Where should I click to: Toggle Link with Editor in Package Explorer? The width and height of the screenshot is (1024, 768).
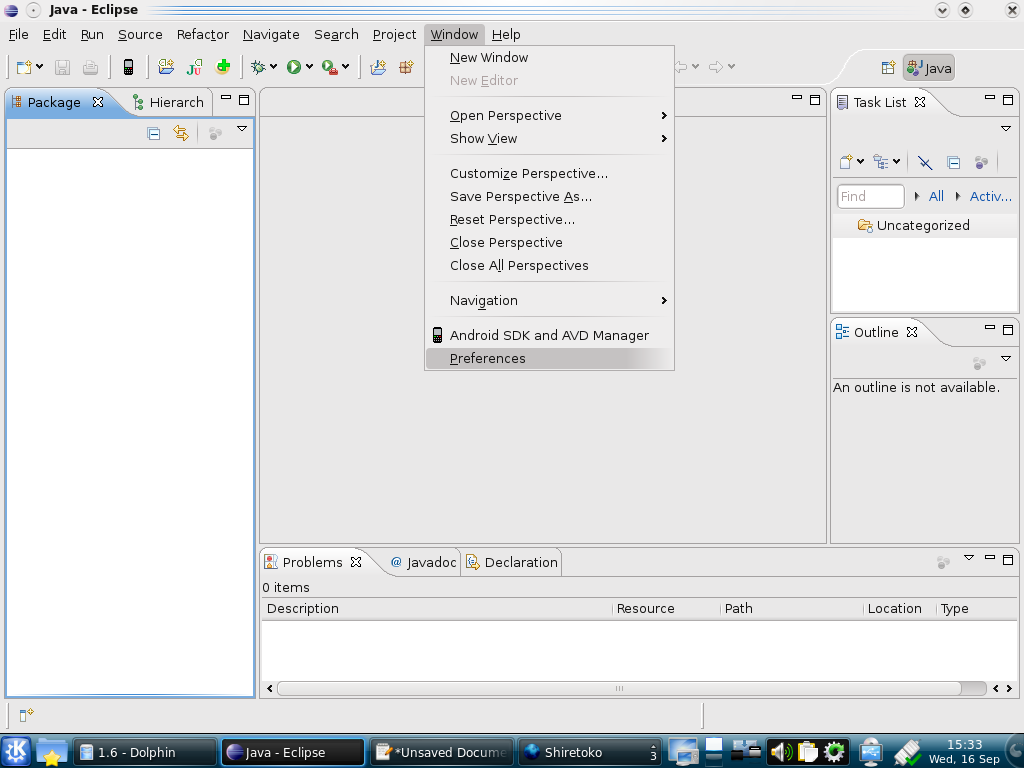point(181,133)
